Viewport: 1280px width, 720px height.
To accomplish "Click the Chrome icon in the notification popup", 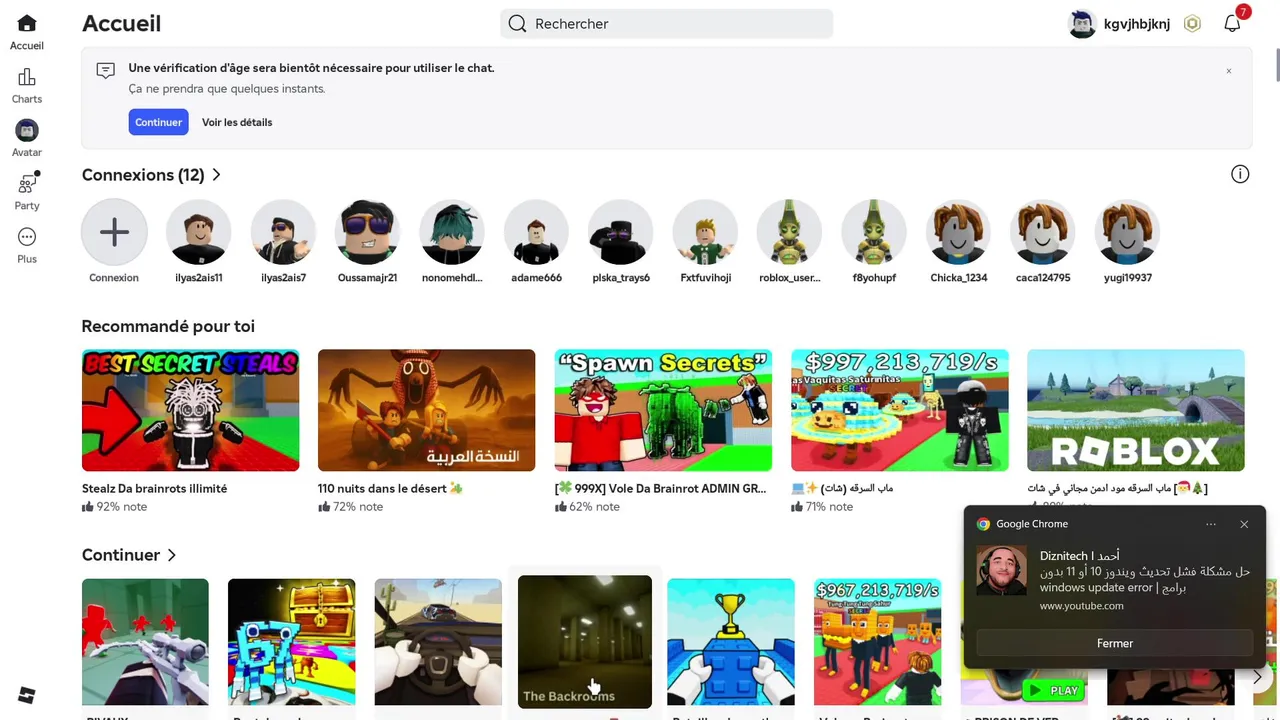I will coord(983,524).
